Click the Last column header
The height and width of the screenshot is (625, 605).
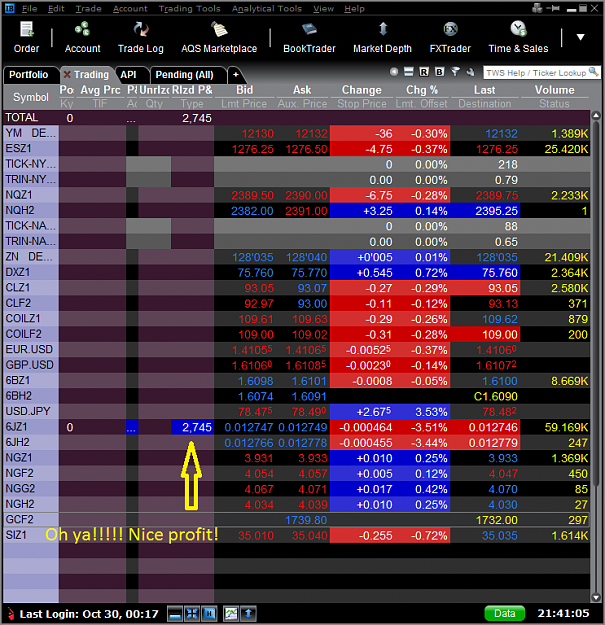click(485, 90)
